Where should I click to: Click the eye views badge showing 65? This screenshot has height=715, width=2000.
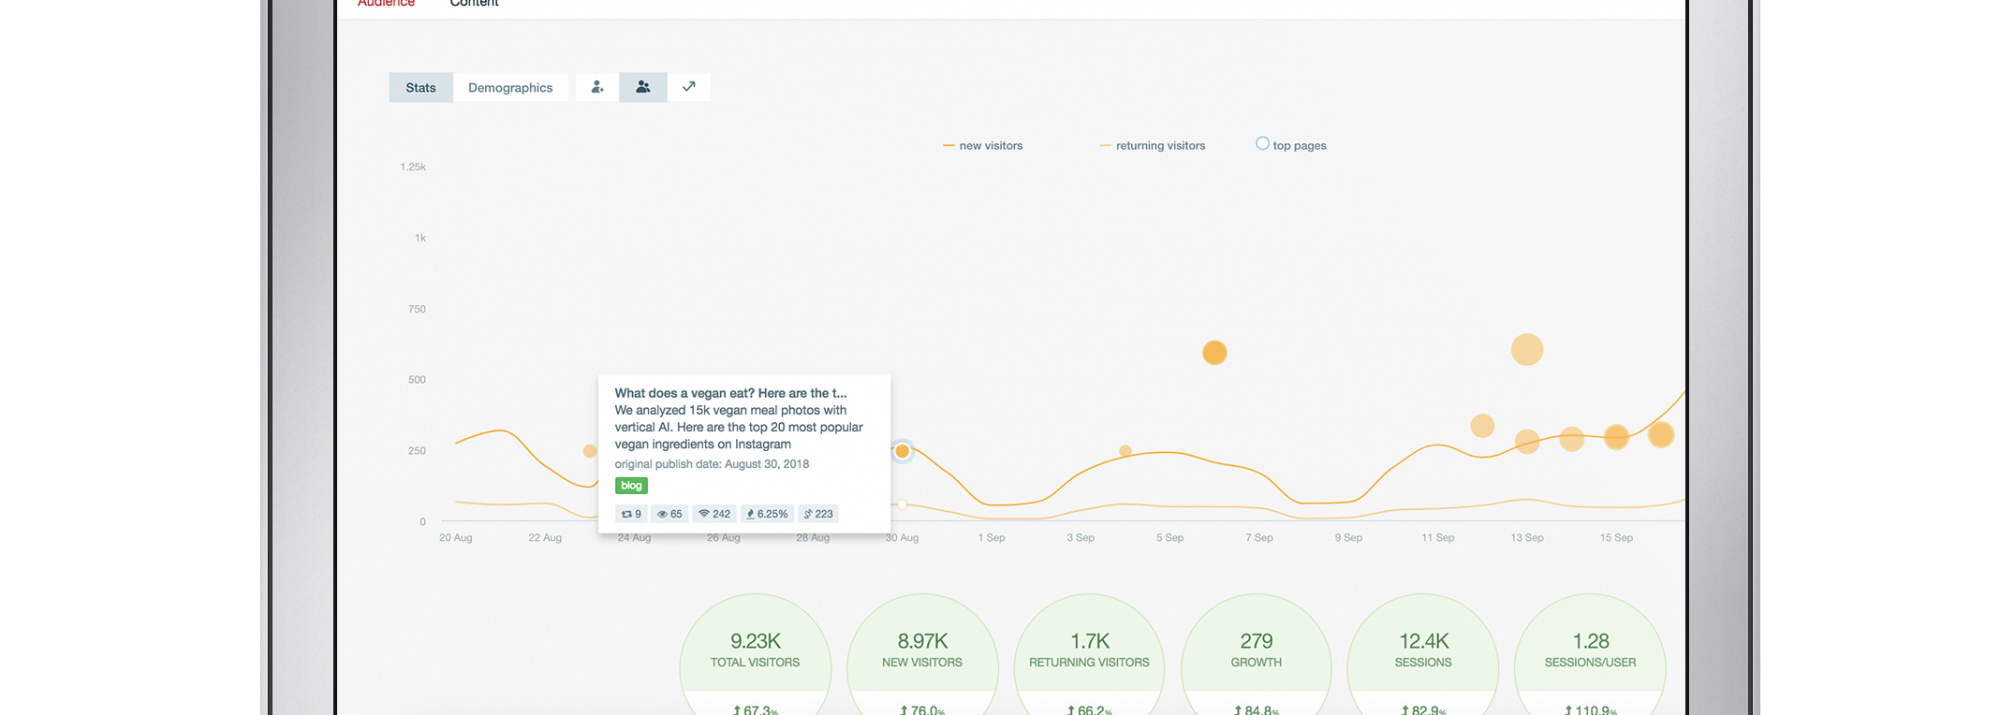(669, 514)
